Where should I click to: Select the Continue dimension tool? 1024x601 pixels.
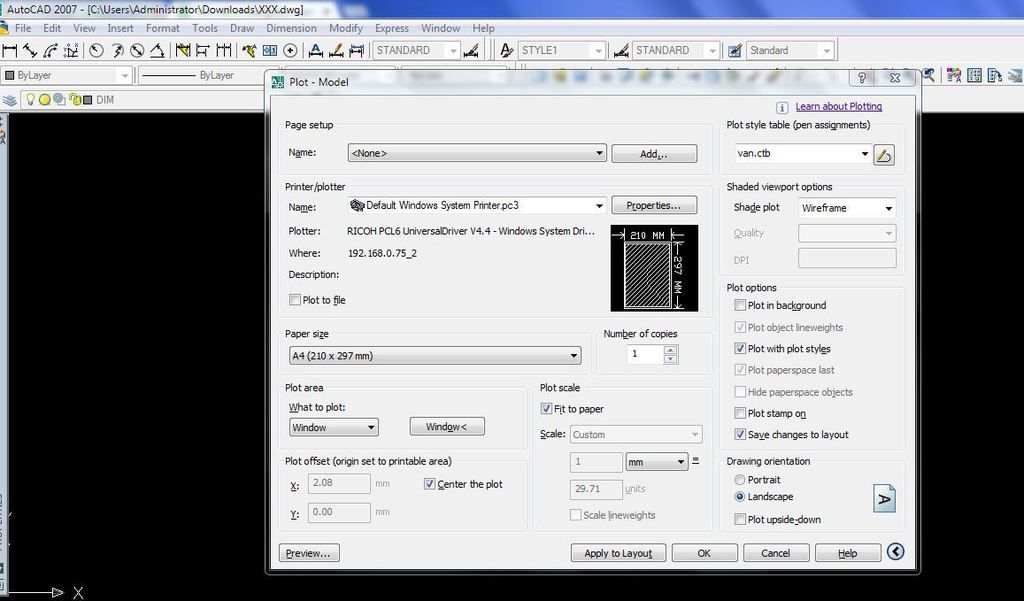point(224,50)
